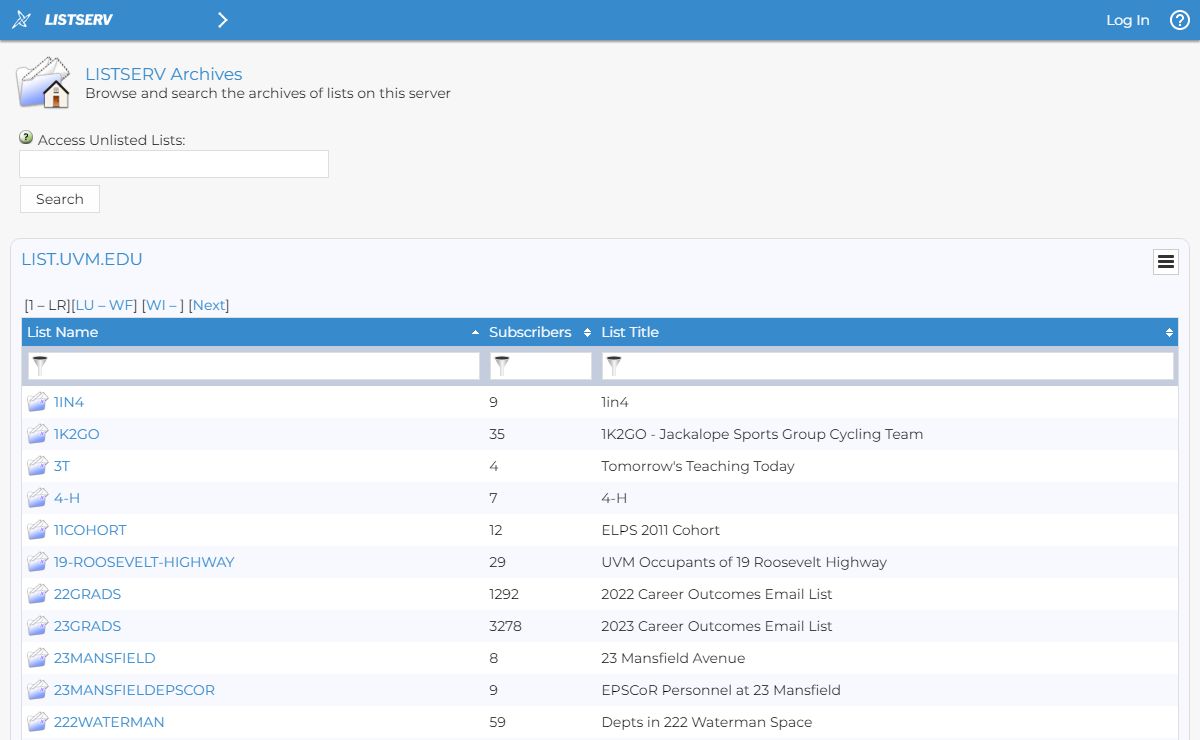Click the List Title filter input
1200x740 pixels.
coord(887,366)
